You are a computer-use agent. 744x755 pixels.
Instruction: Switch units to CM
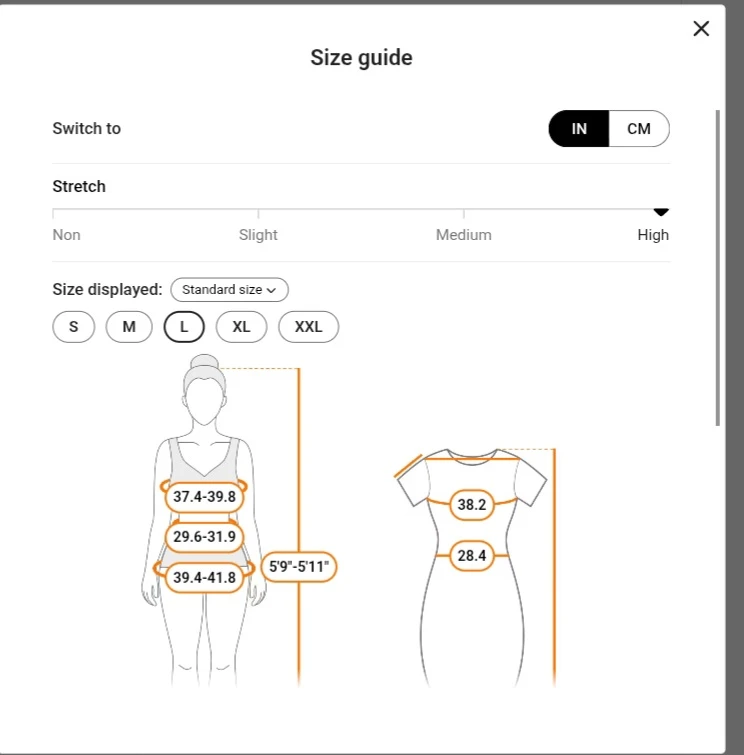pyautogui.click(x=638, y=129)
